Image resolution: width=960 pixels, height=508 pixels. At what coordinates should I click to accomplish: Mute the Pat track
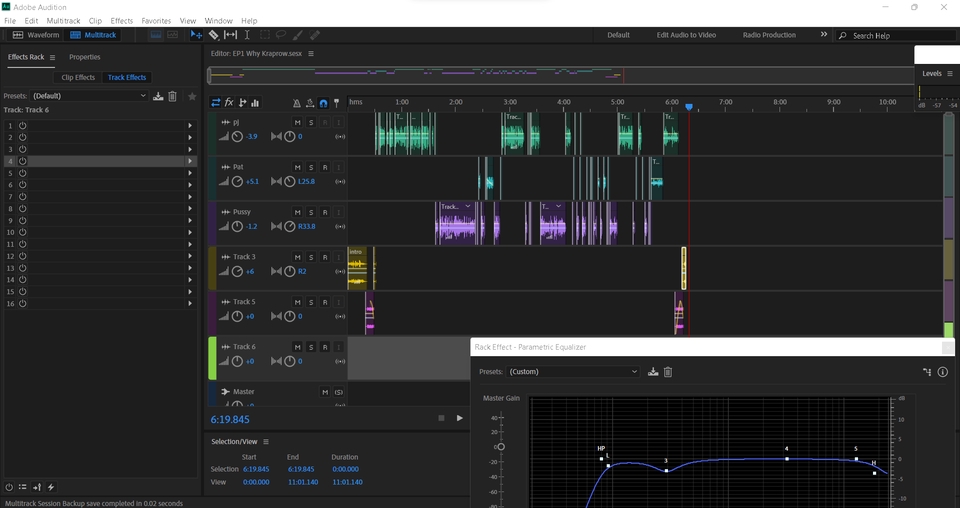tap(297, 167)
